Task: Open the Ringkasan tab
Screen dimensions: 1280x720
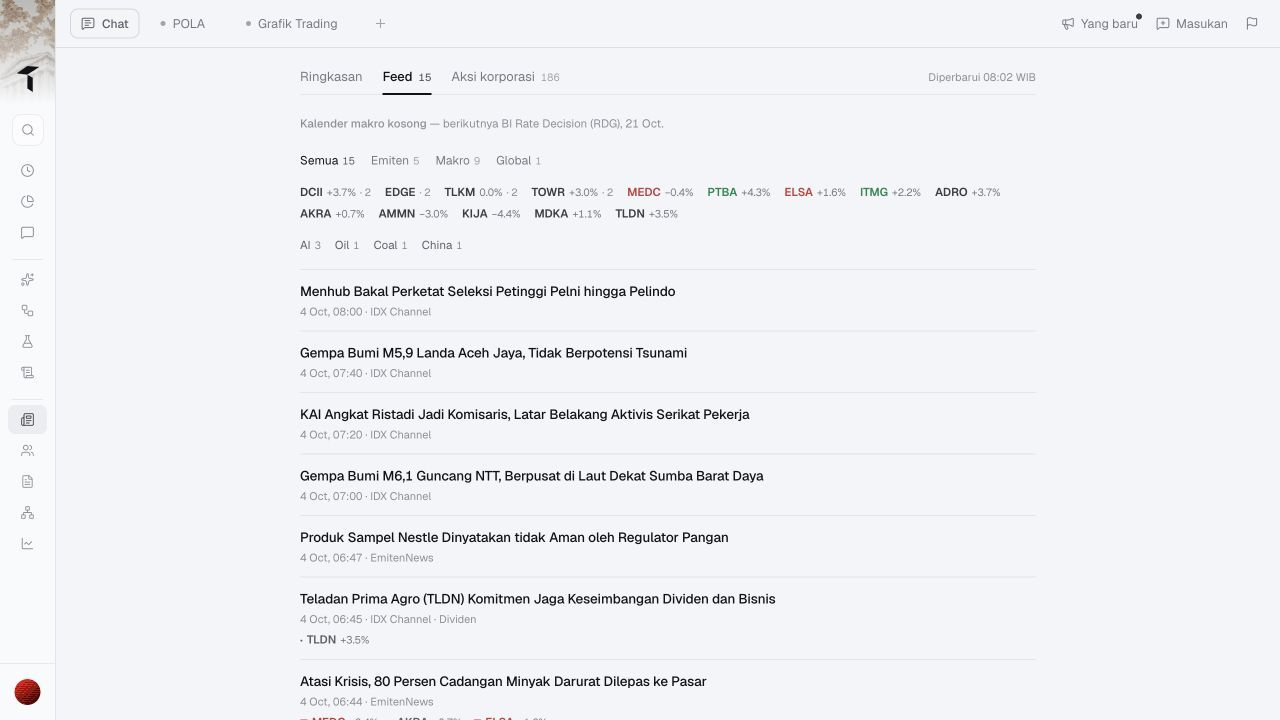Action: (x=331, y=77)
